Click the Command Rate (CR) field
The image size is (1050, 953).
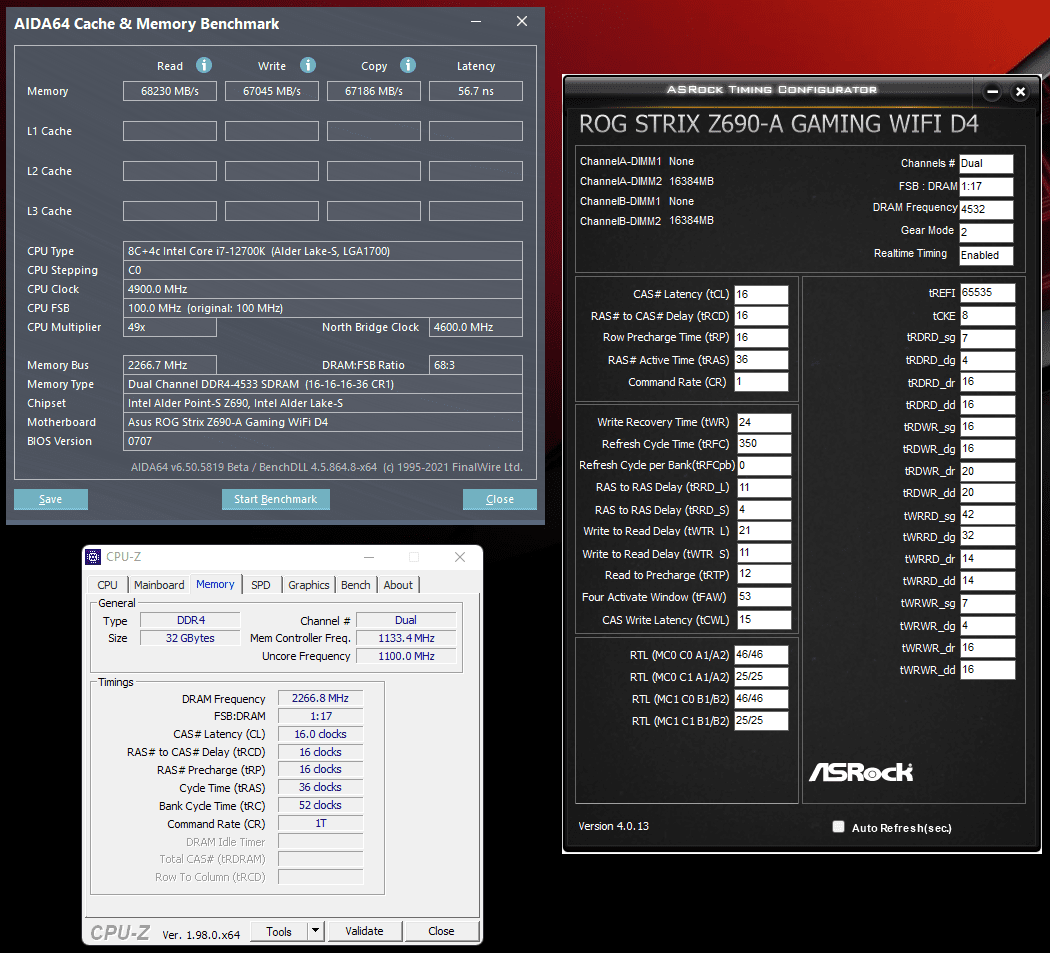(761, 382)
